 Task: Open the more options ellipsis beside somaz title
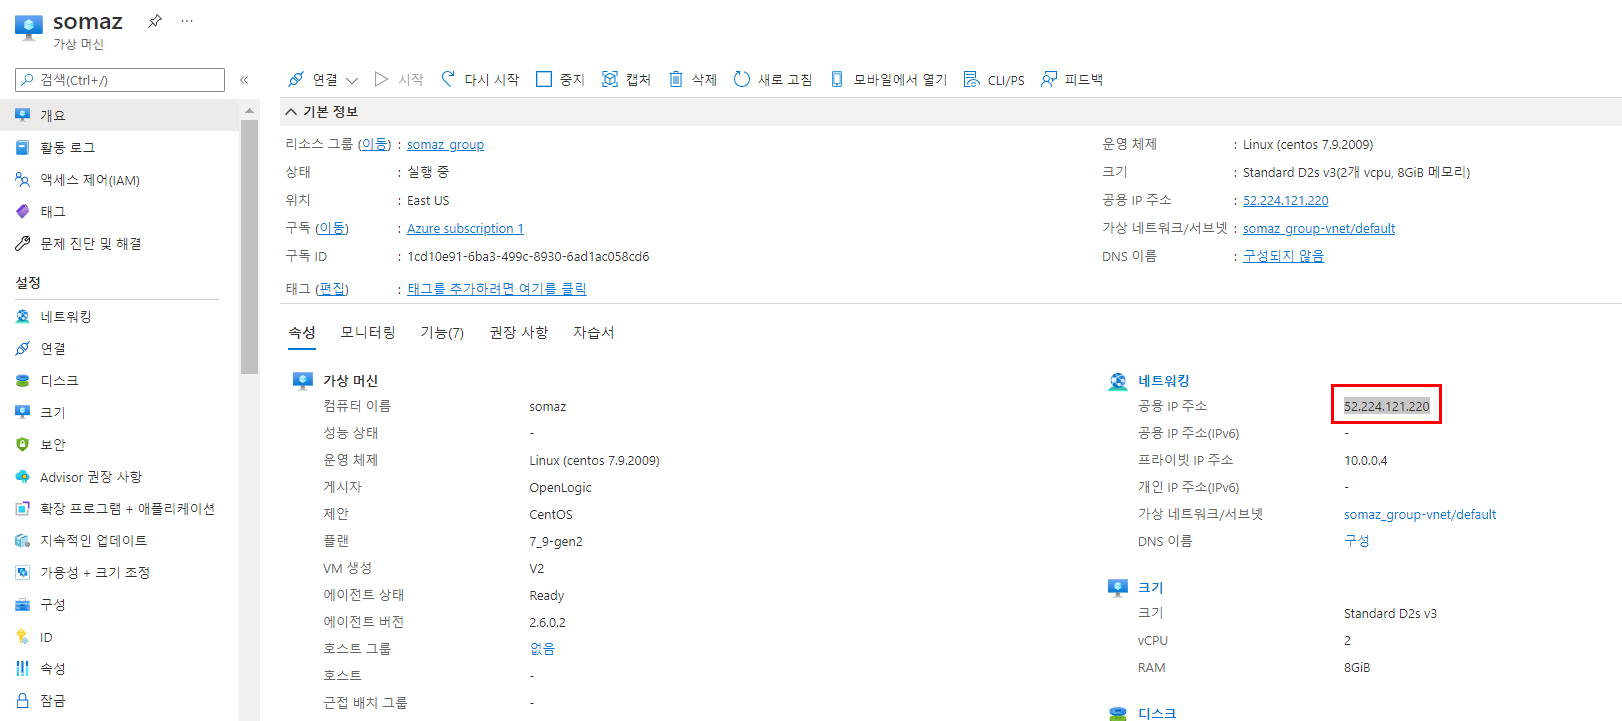[x=187, y=21]
